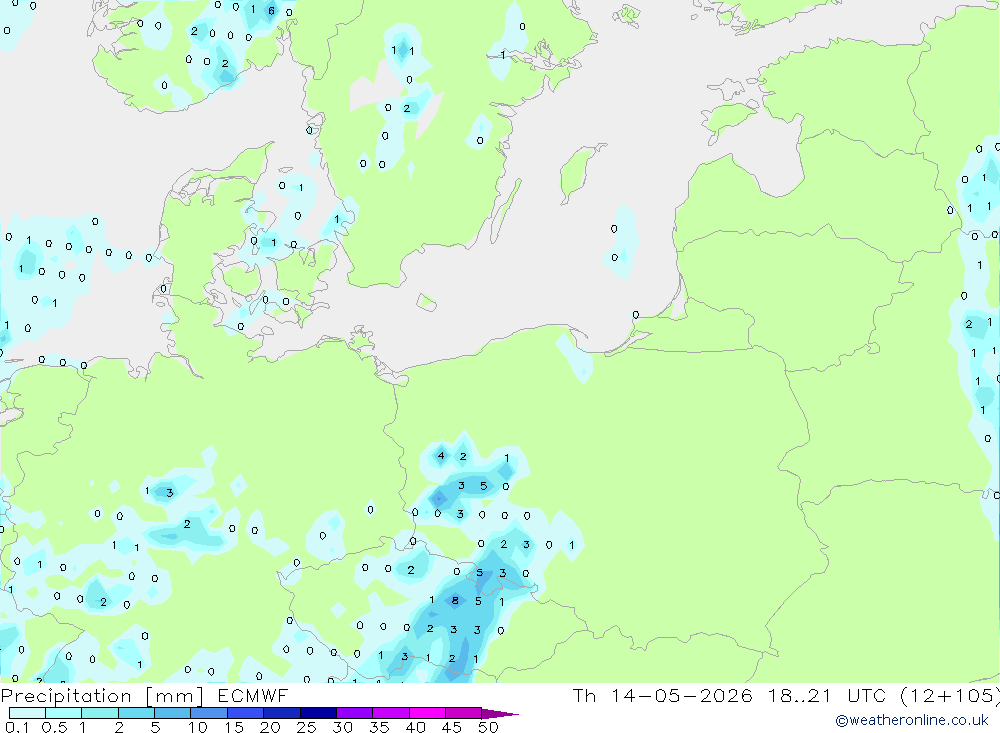
Task: Click the legend label '20'
Action: pos(270,727)
